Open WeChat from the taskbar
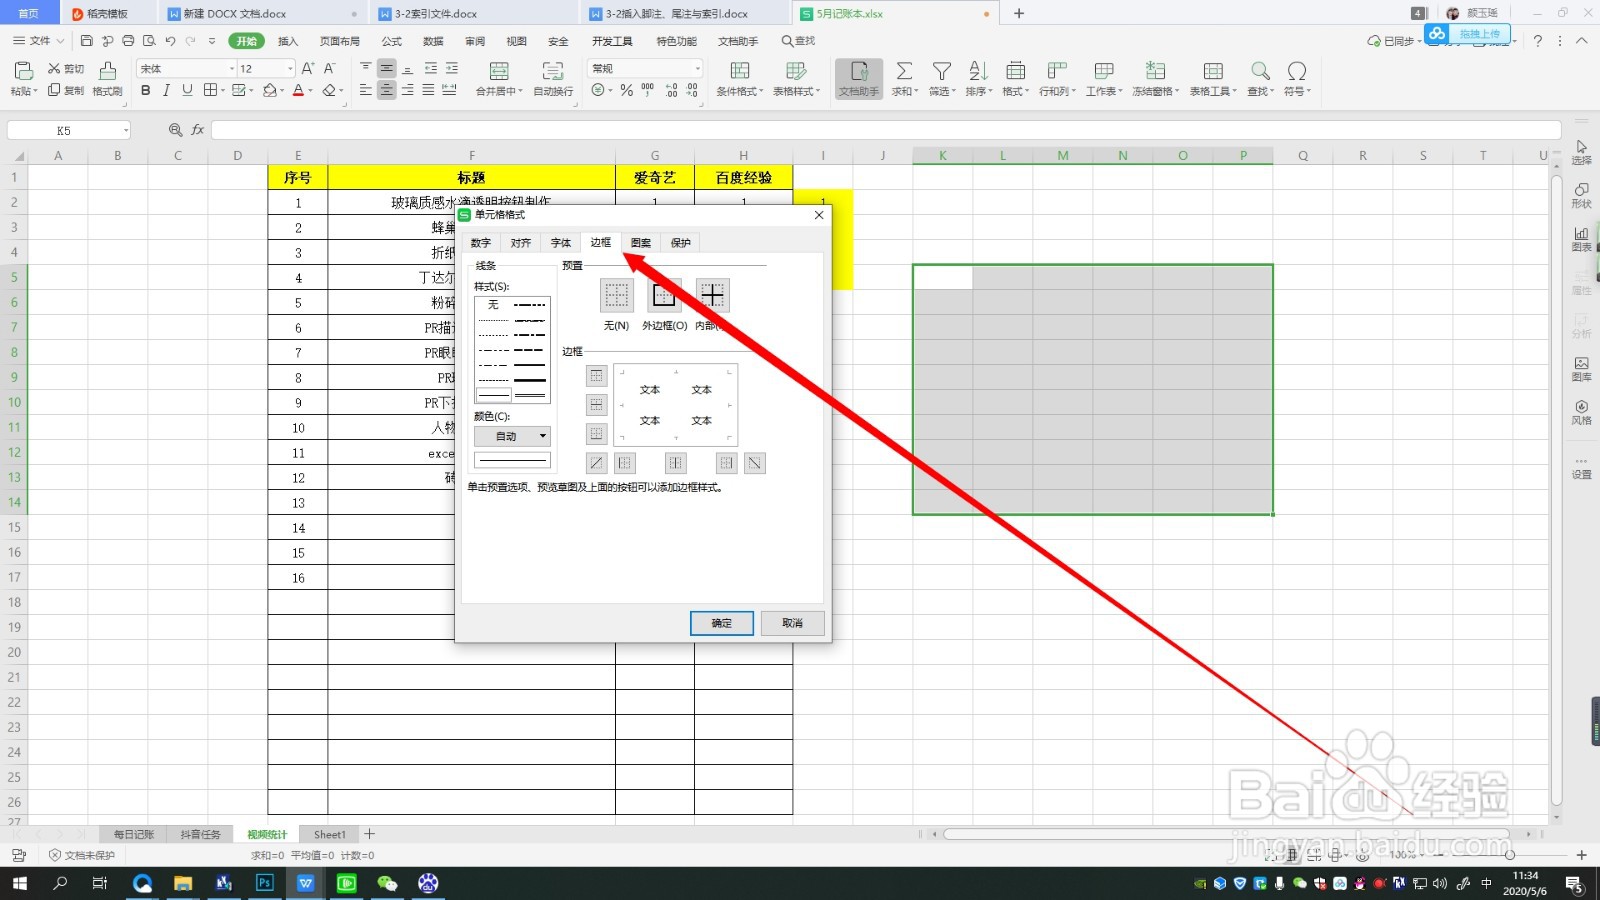The width and height of the screenshot is (1600, 900). [x=387, y=883]
